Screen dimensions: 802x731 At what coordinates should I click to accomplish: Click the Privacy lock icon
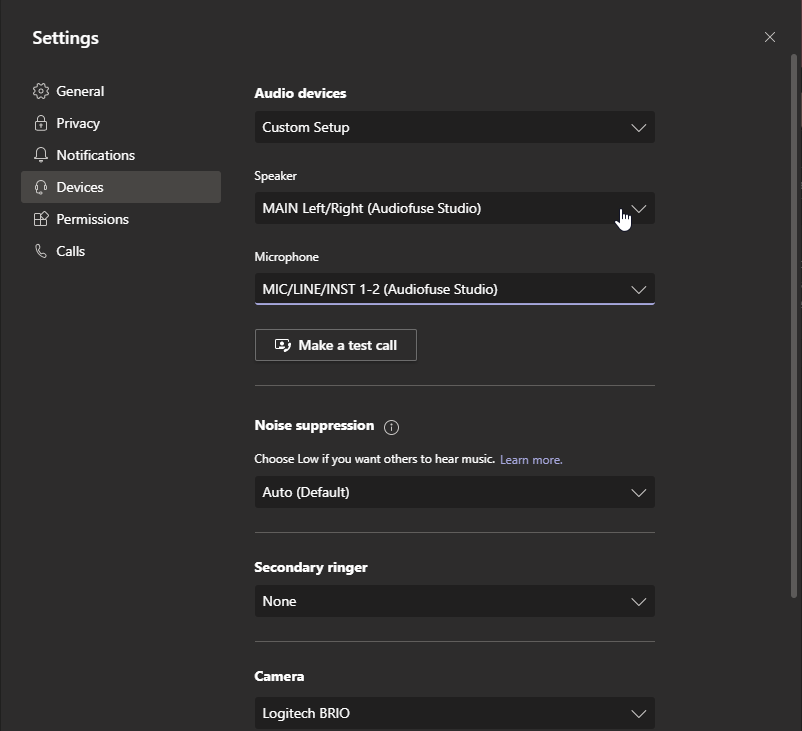41,123
